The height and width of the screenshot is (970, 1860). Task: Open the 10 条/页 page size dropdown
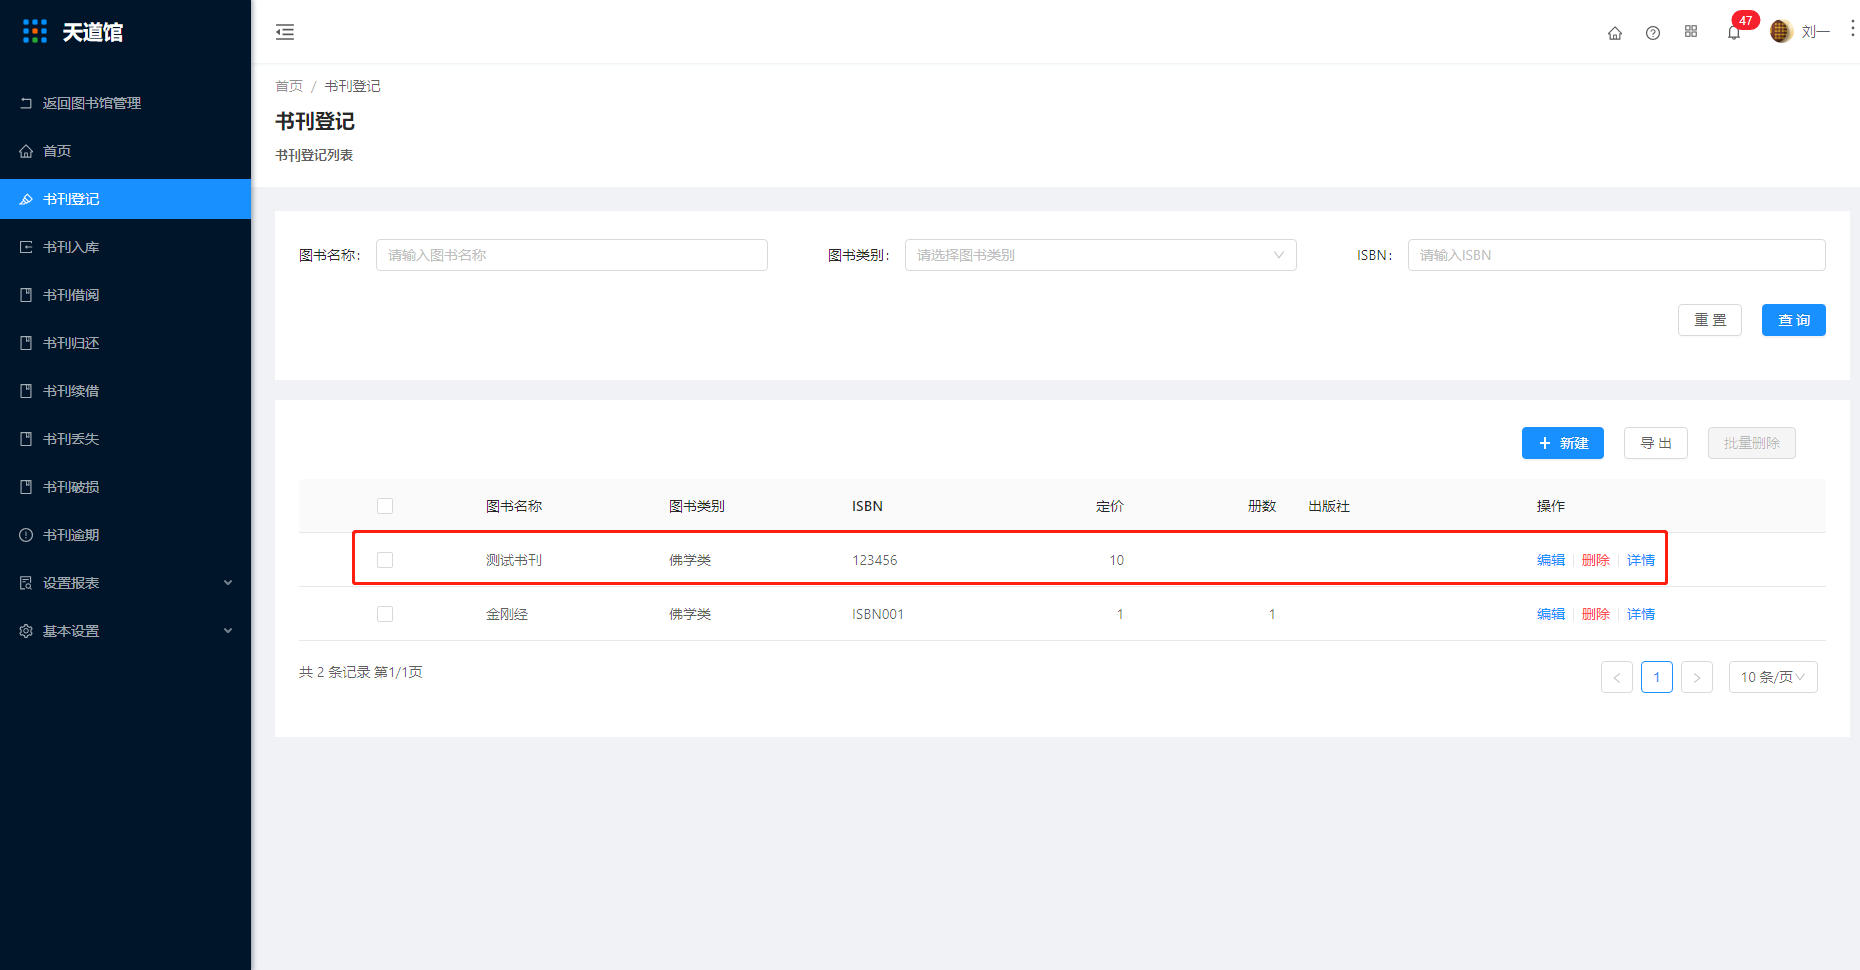[1773, 677]
